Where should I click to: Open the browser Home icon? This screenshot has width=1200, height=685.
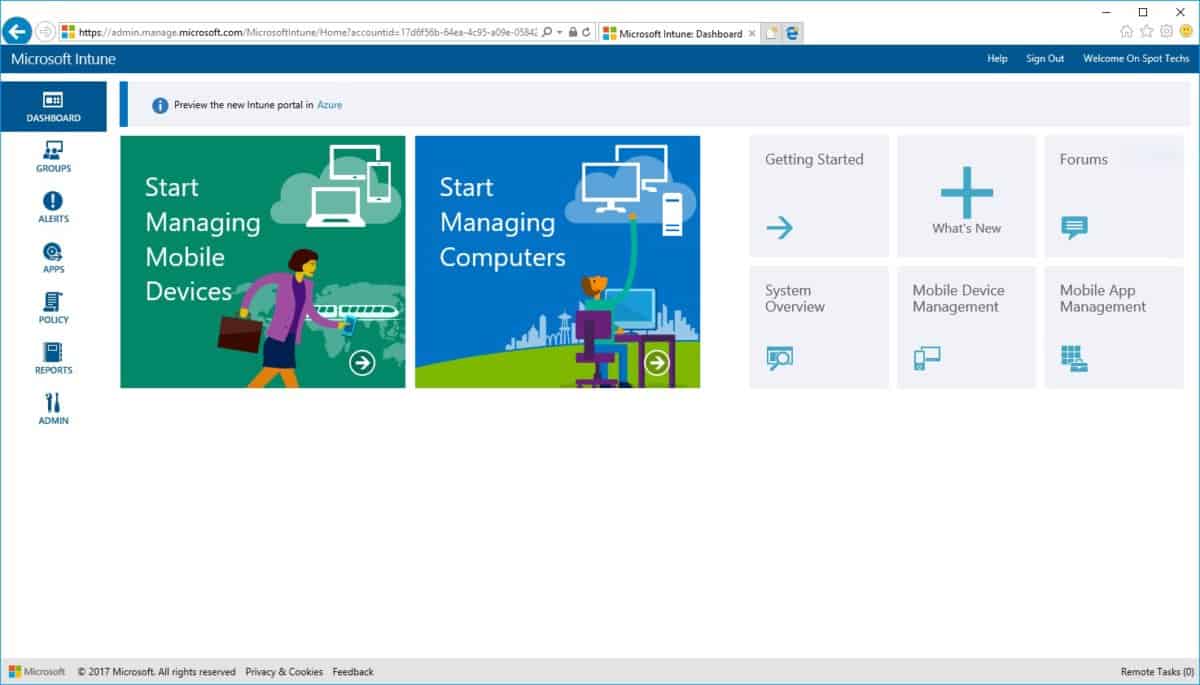pyautogui.click(x=1126, y=32)
